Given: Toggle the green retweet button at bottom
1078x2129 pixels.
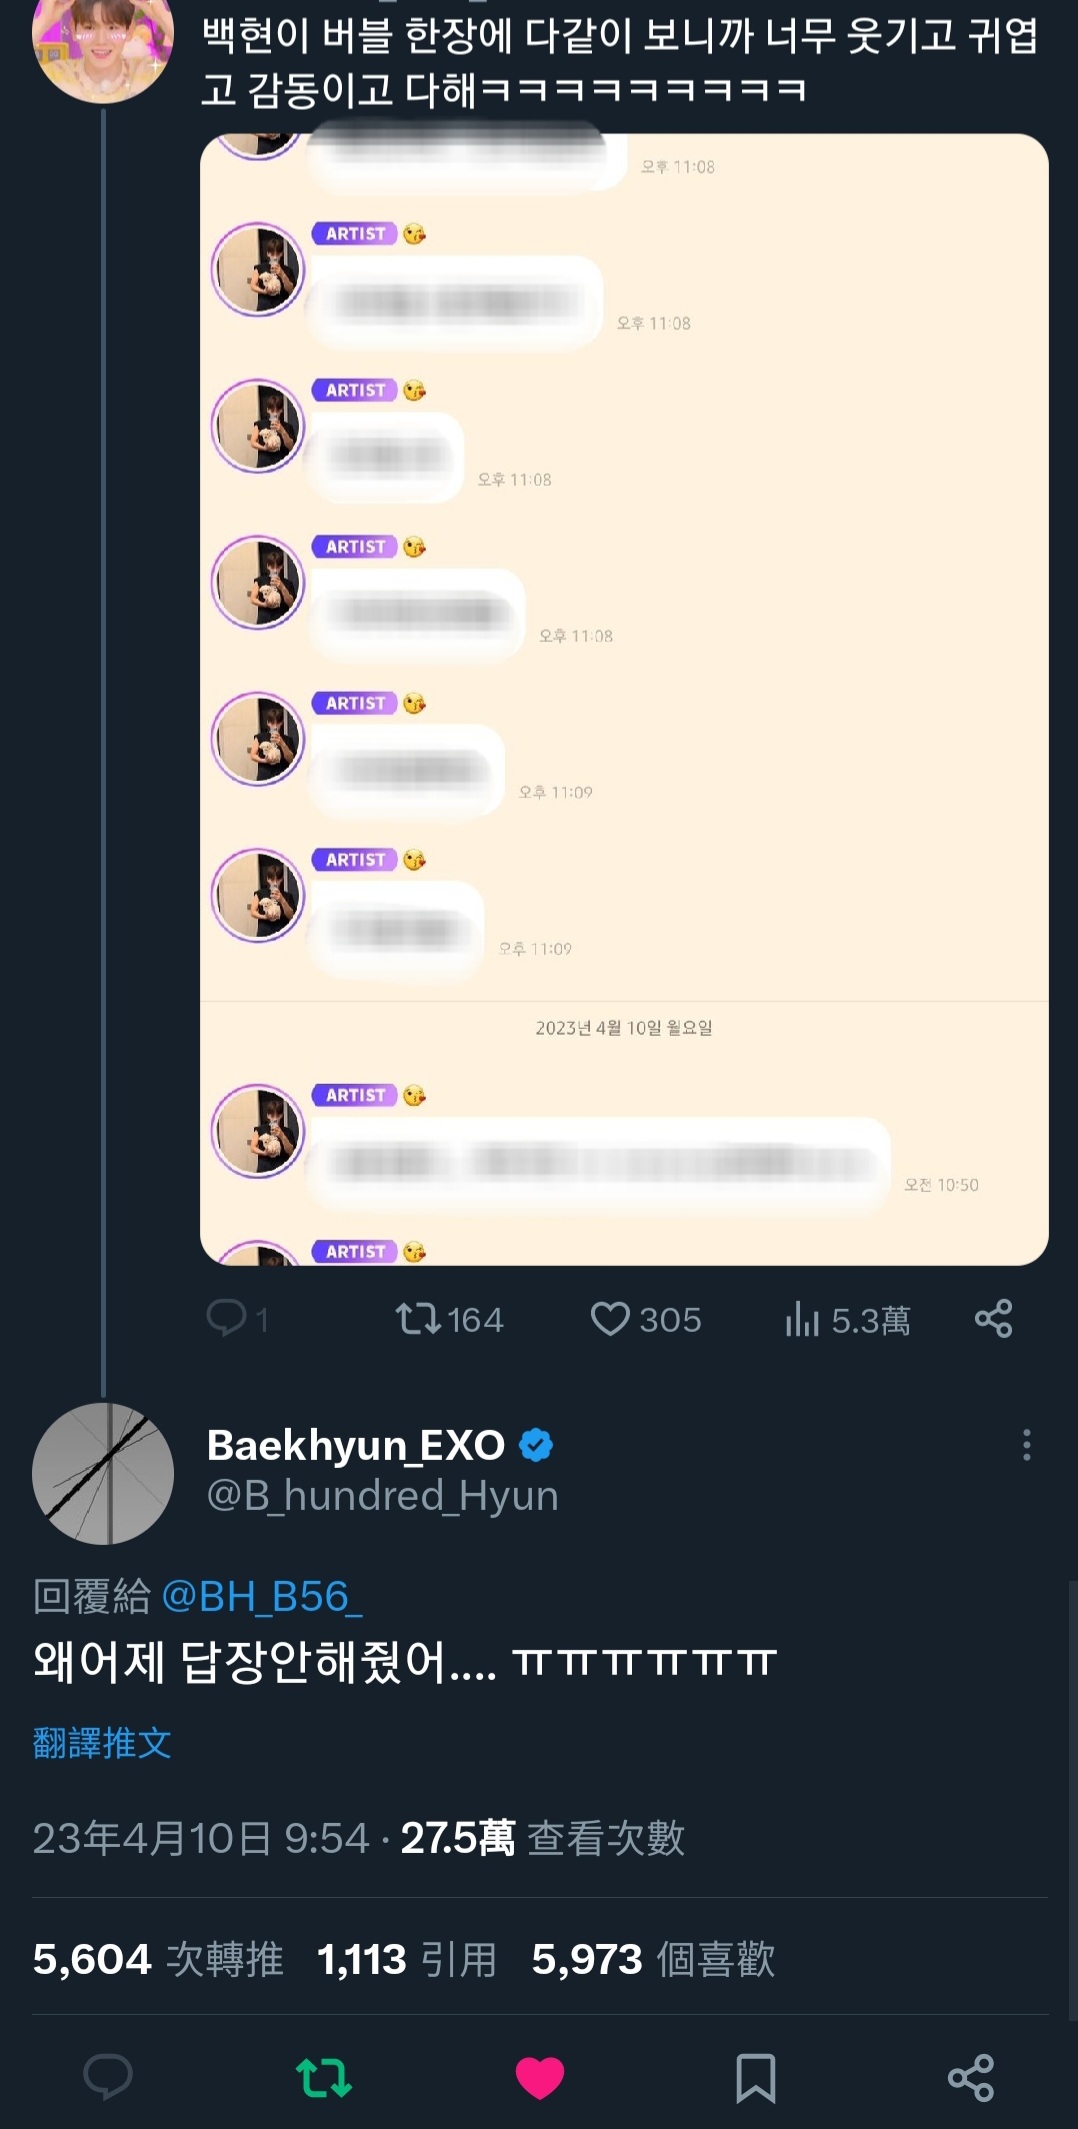Looking at the screenshot, I should click(x=324, y=2077).
